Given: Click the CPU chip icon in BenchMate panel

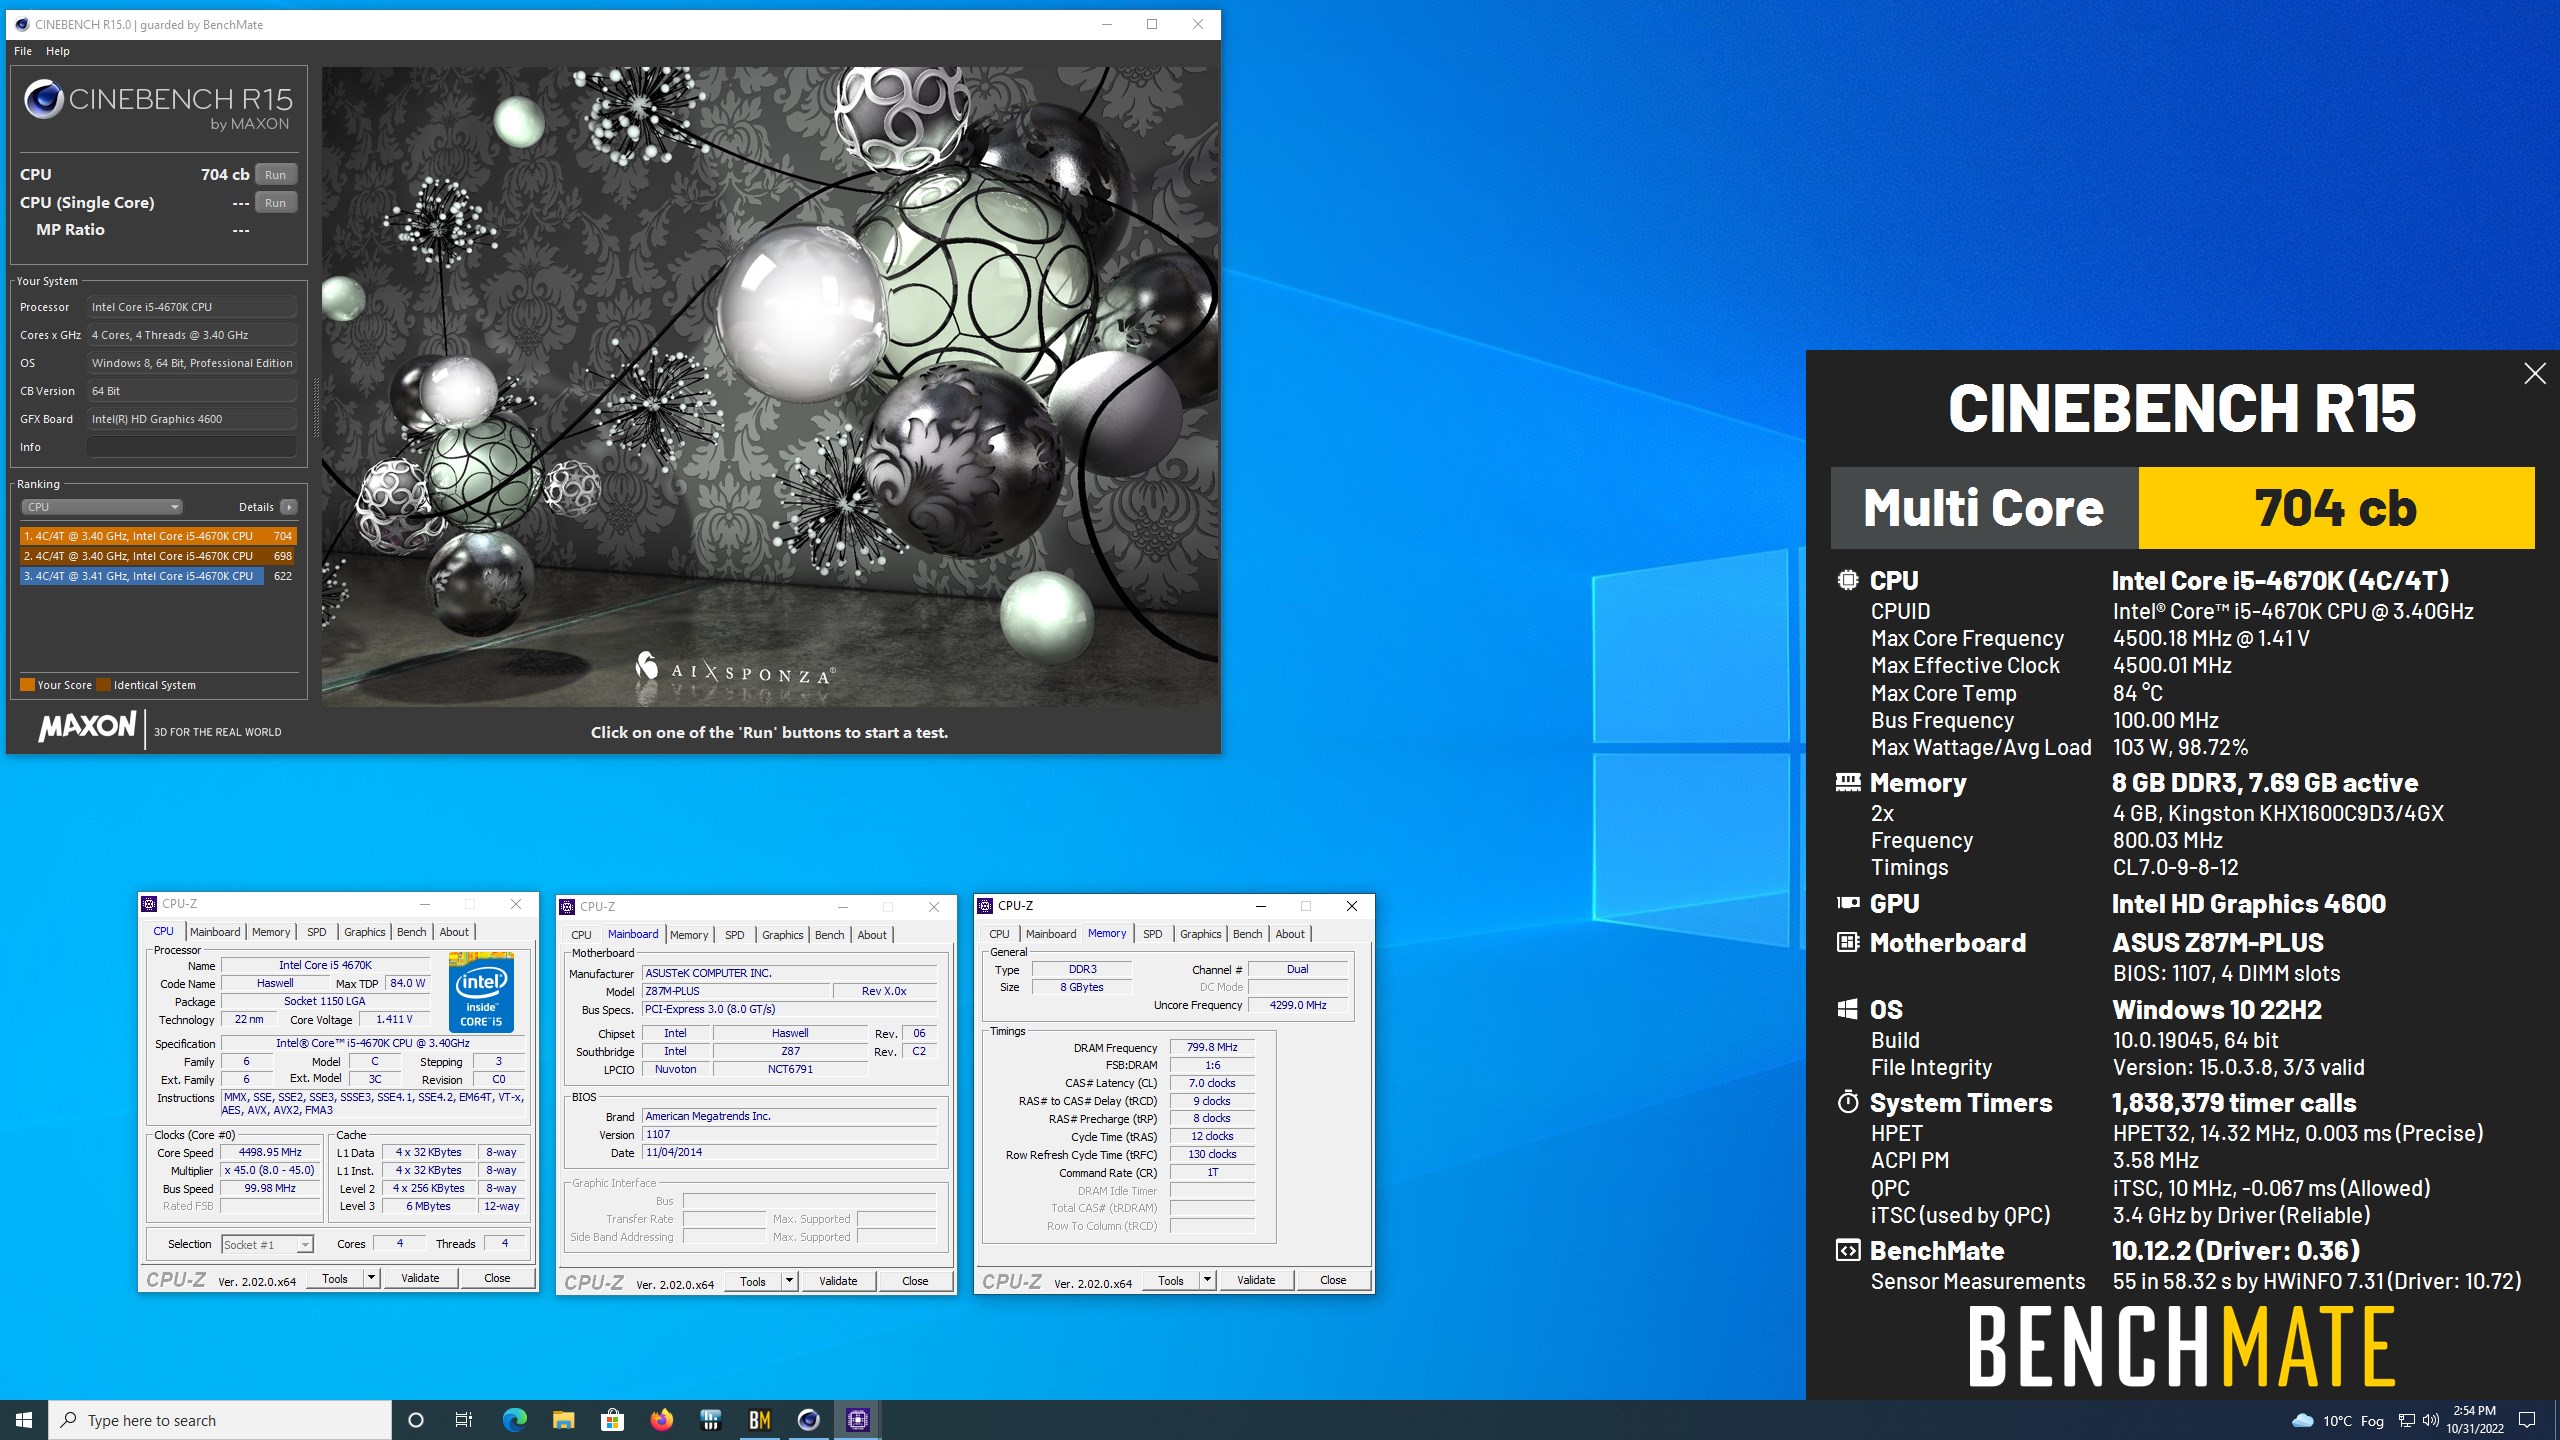Looking at the screenshot, I should (1847, 580).
